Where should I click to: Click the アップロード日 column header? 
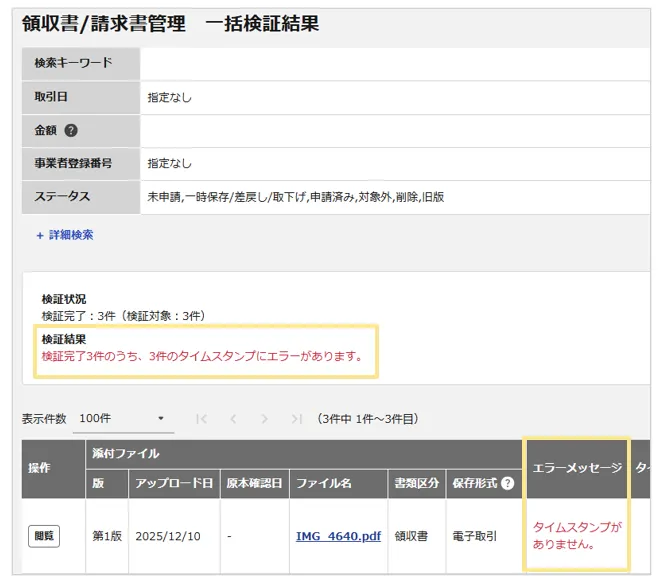pos(173,484)
